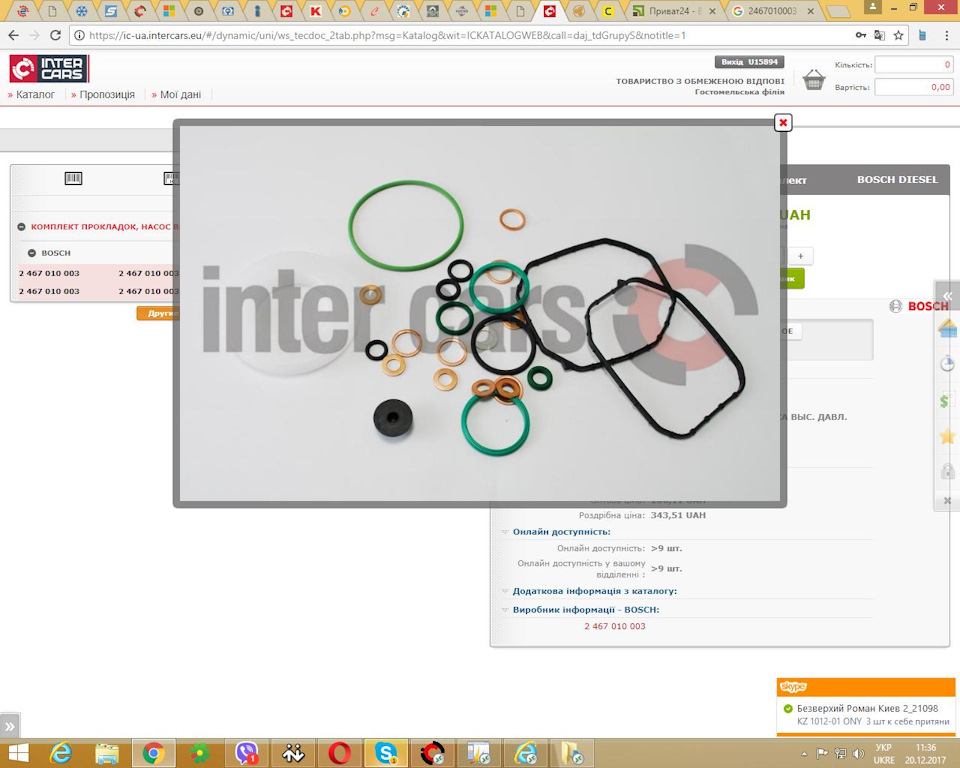960x768 pixels.
Task: Go back in browser history
Action: [13, 36]
